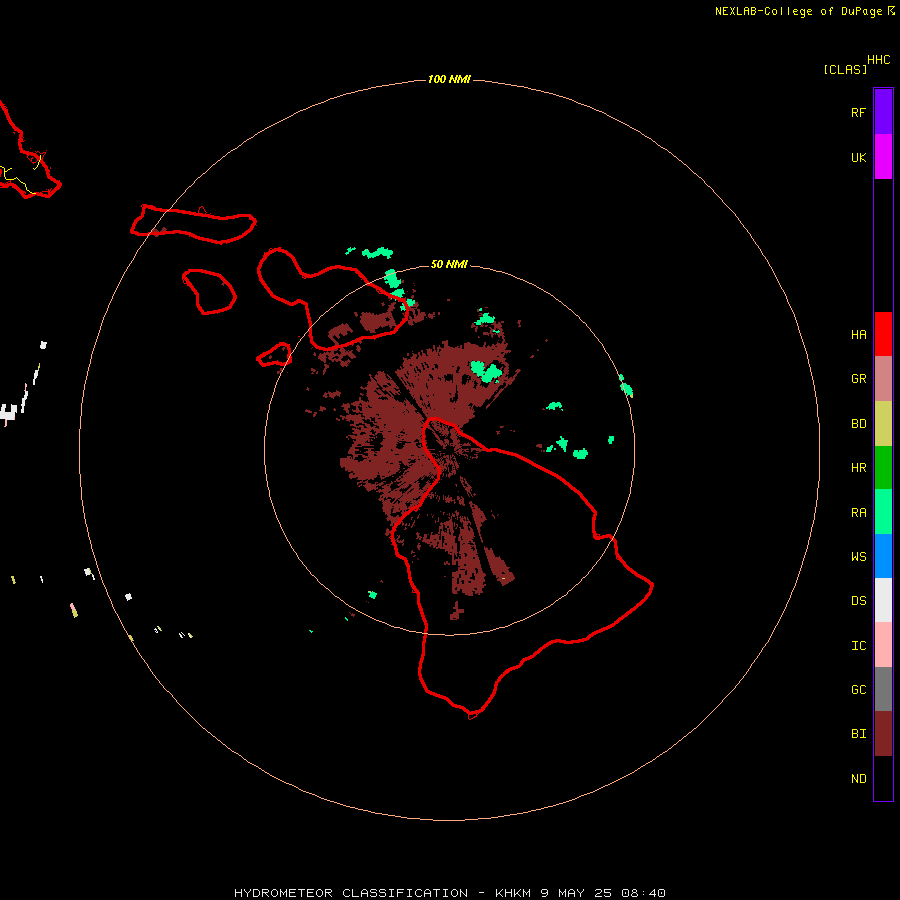Screen dimensions: 900x900
Task: Click the RF purple legend swatch
Action: (883, 112)
